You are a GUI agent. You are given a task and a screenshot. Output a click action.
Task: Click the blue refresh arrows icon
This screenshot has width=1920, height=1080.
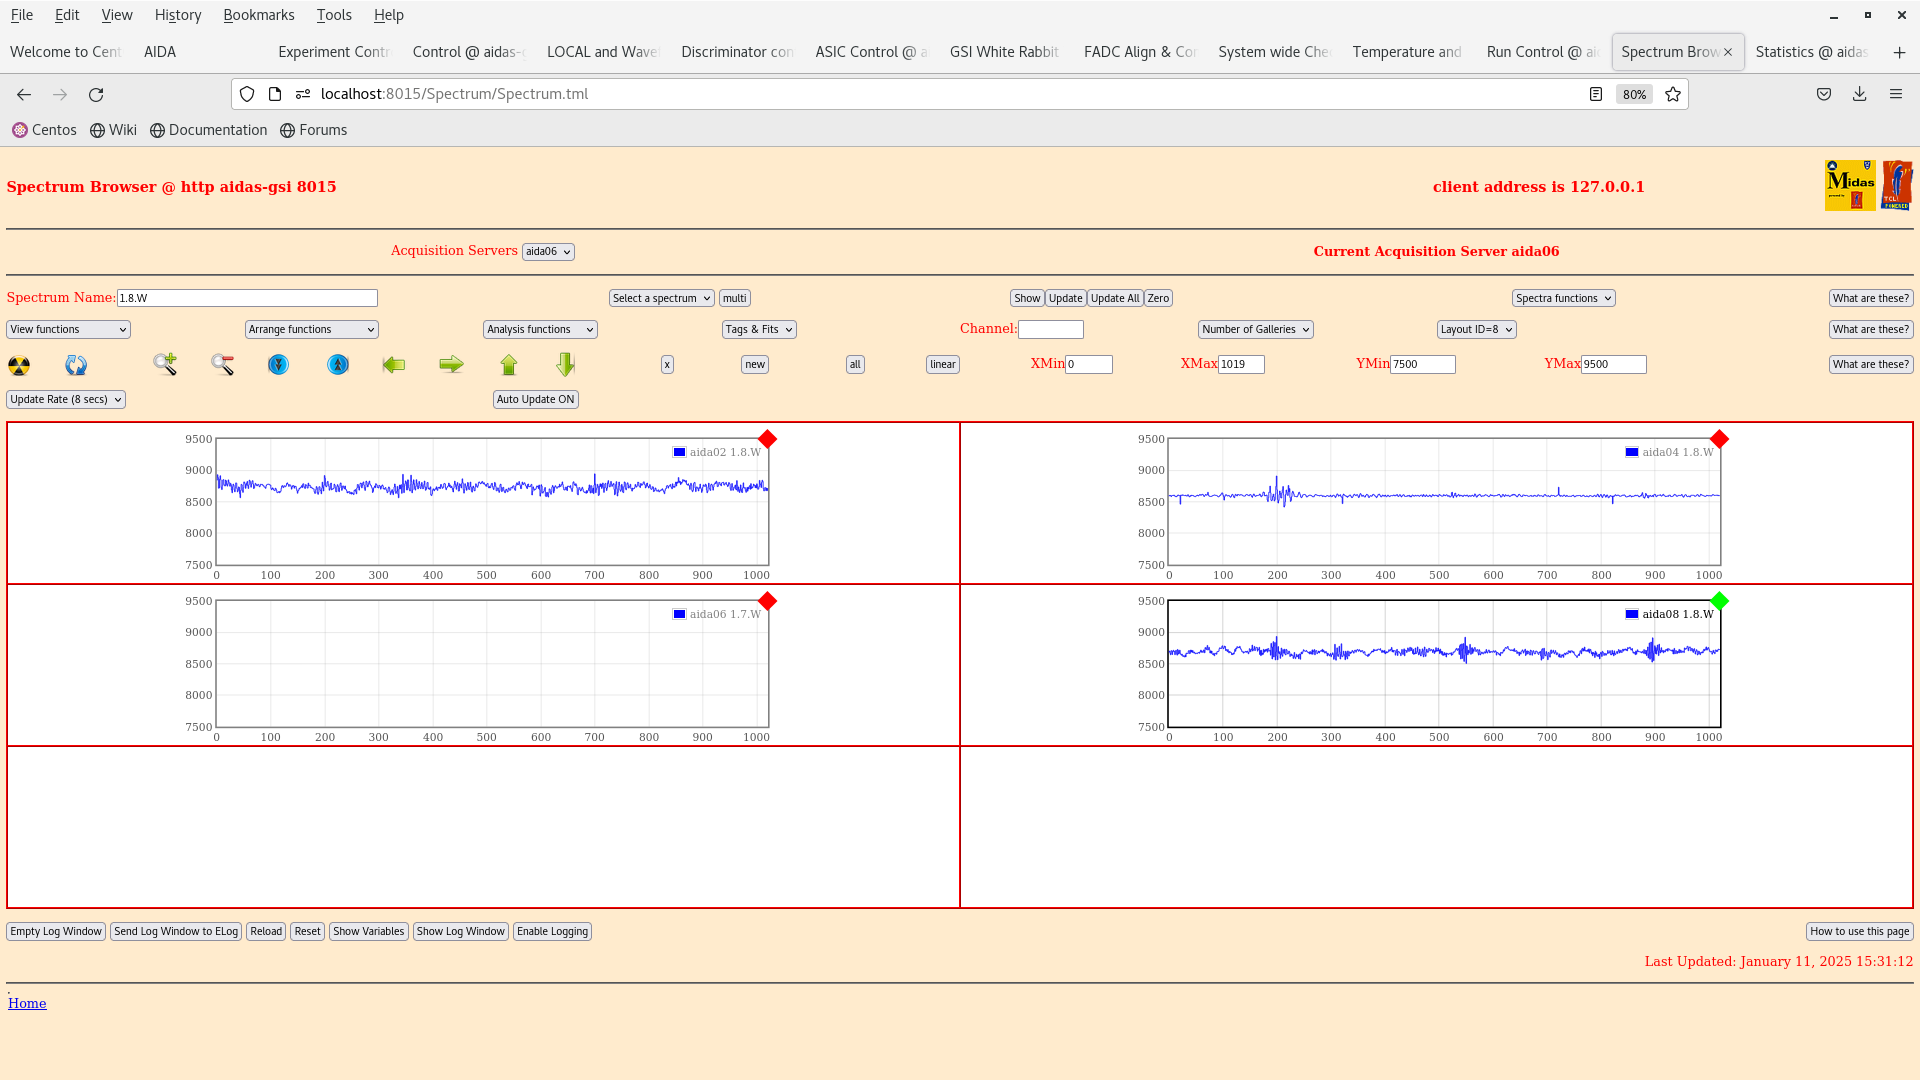click(x=76, y=365)
